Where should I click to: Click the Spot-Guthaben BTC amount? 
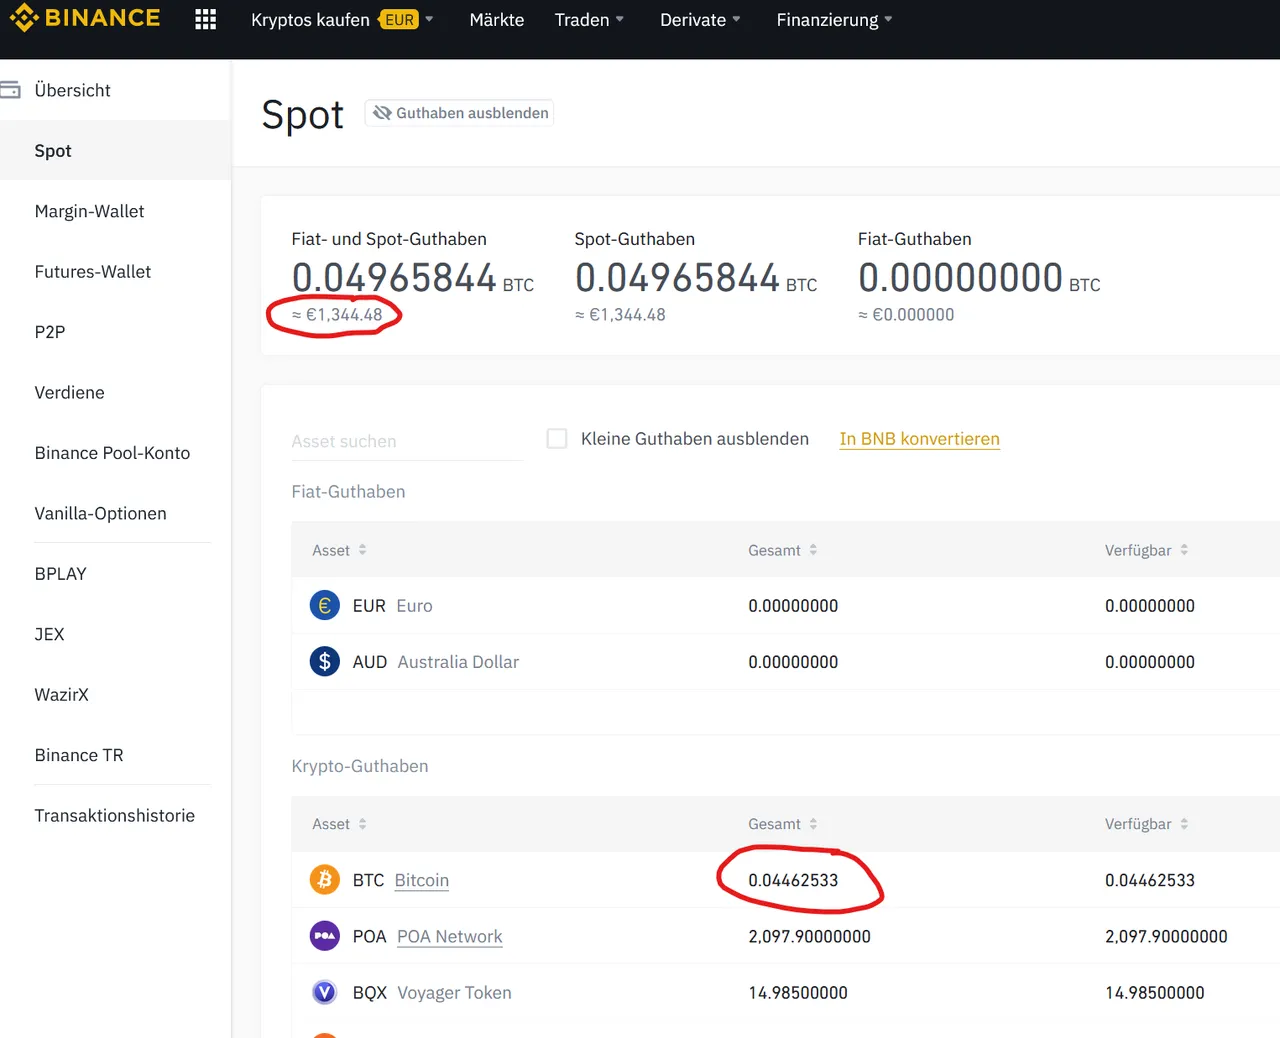695,277
